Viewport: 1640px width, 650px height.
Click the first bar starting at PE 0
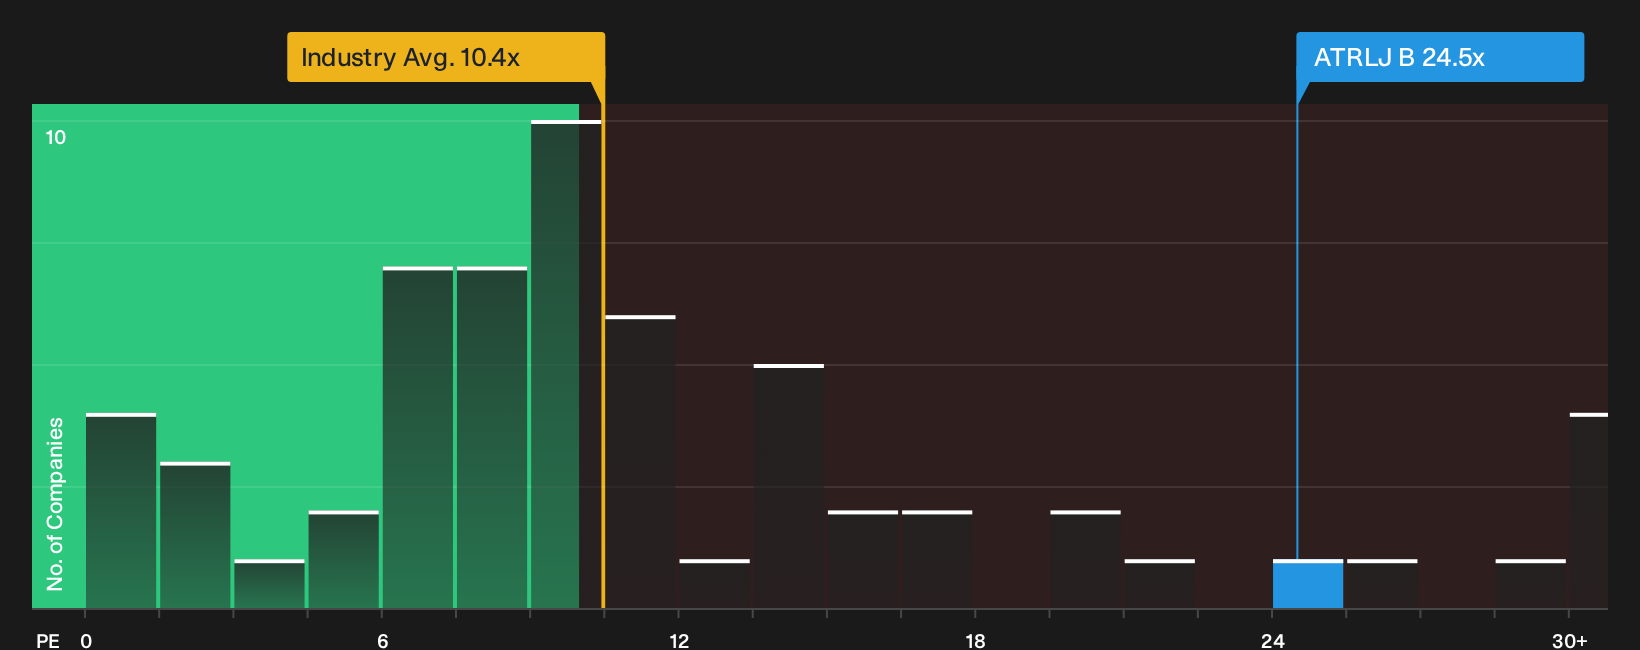pyautogui.click(x=121, y=511)
